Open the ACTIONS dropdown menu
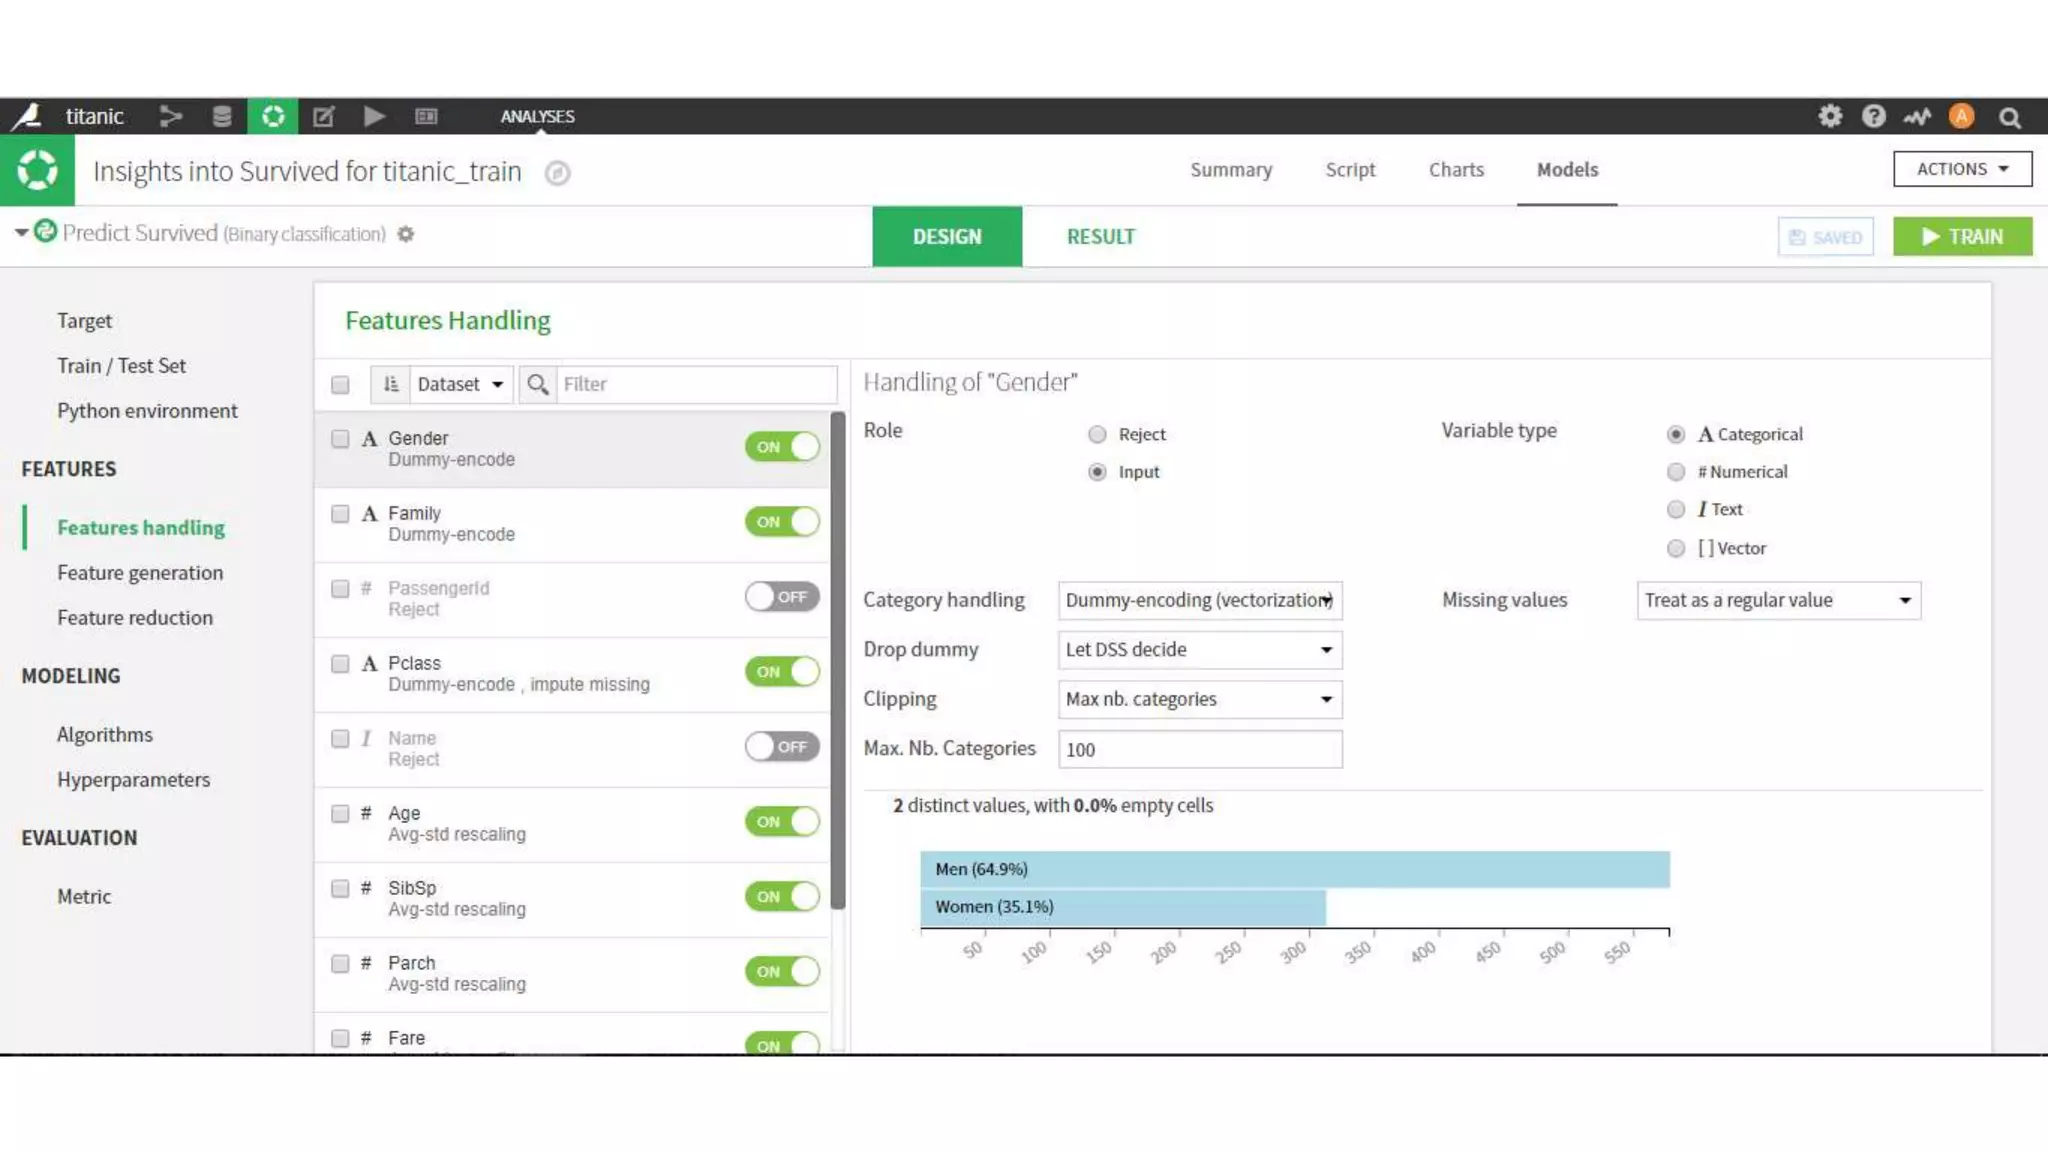The image size is (2048, 1152). tap(1961, 169)
